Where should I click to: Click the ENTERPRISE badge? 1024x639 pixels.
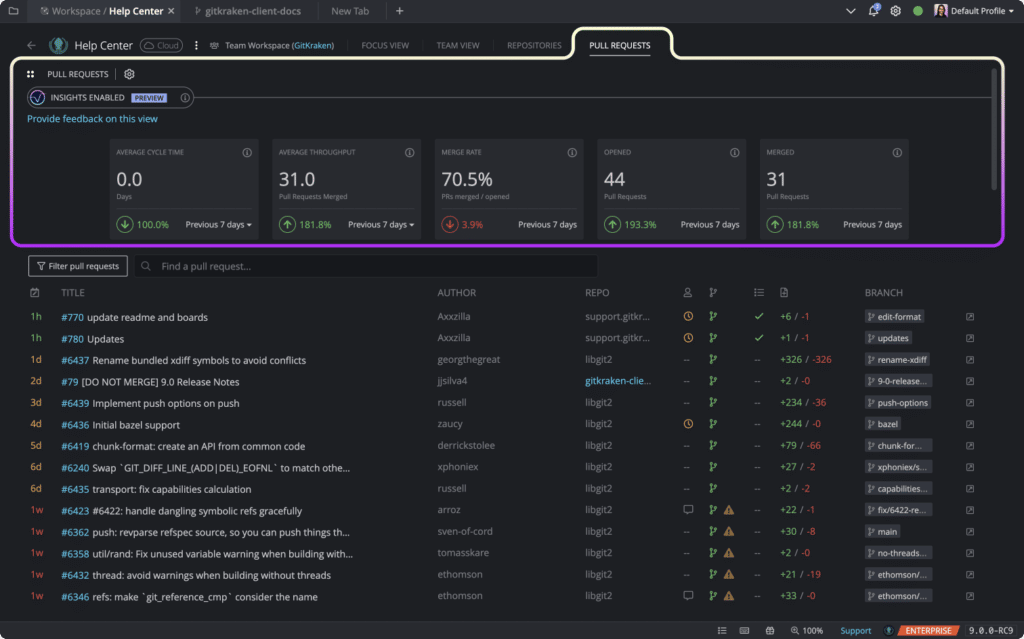(x=928, y=631)
